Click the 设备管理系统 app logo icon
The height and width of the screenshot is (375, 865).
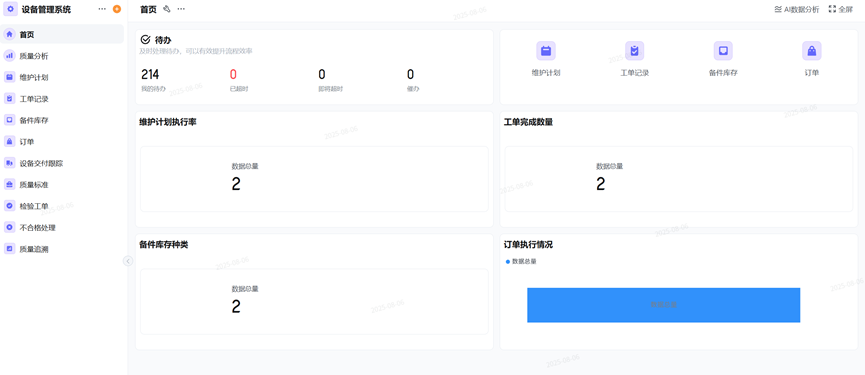tap(10, 9)
